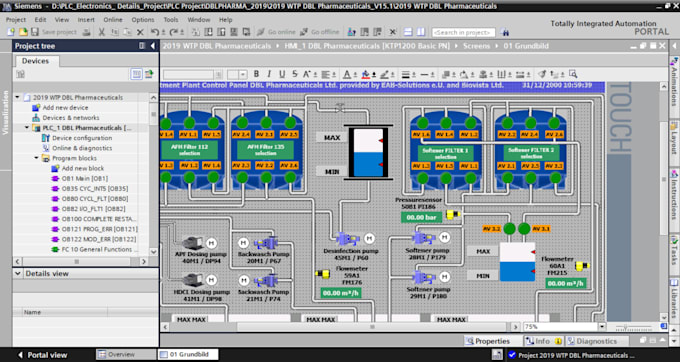Open the zoom level 75% dropdown
Screen dimensions: 680x362
(602, 327)
